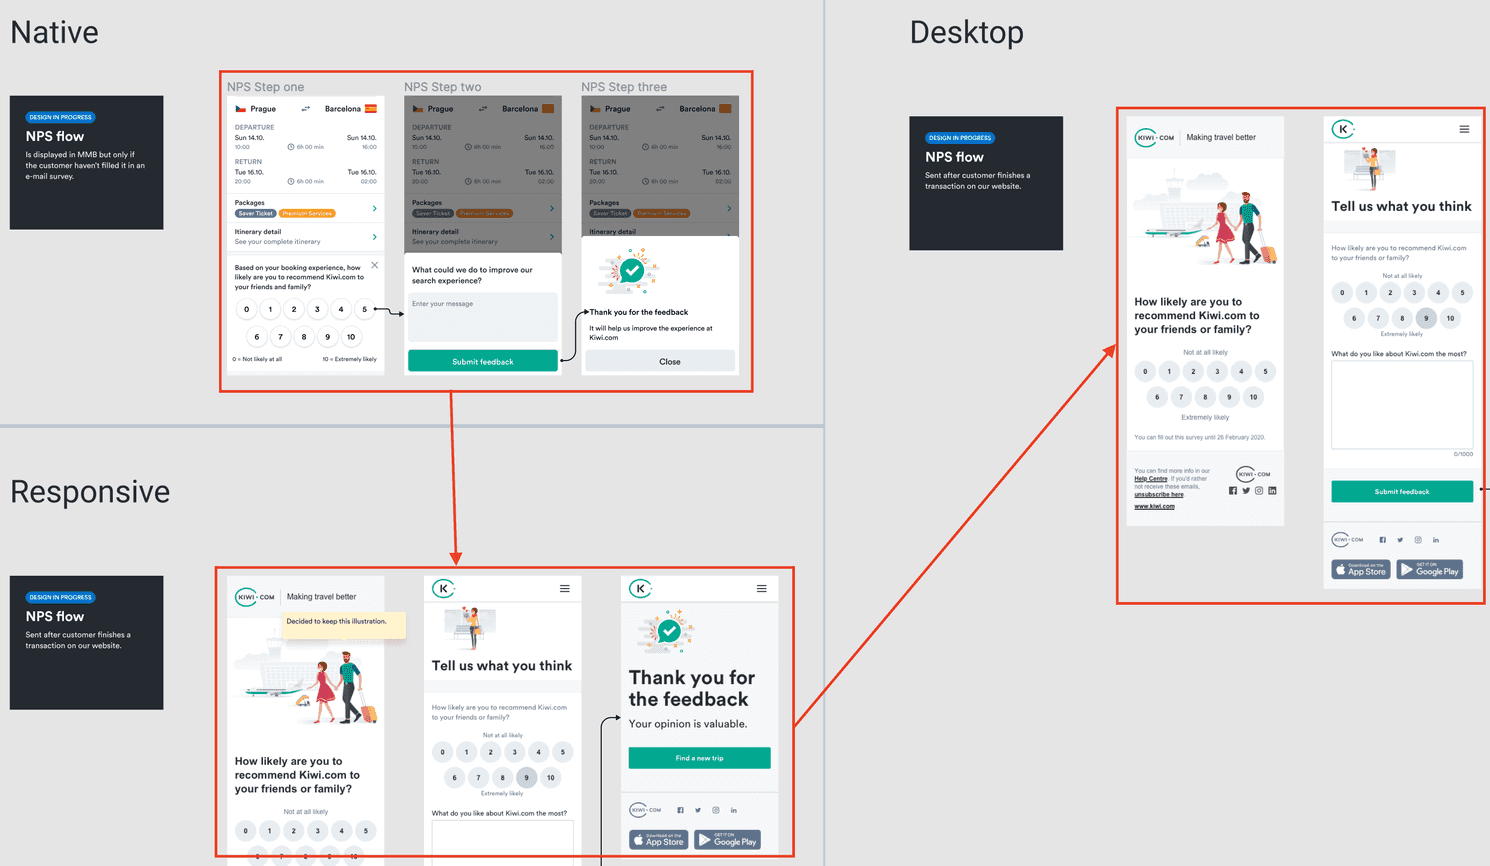Select rating 5 in NPS Step one
1490x866 pixels.
coord(365,310)
